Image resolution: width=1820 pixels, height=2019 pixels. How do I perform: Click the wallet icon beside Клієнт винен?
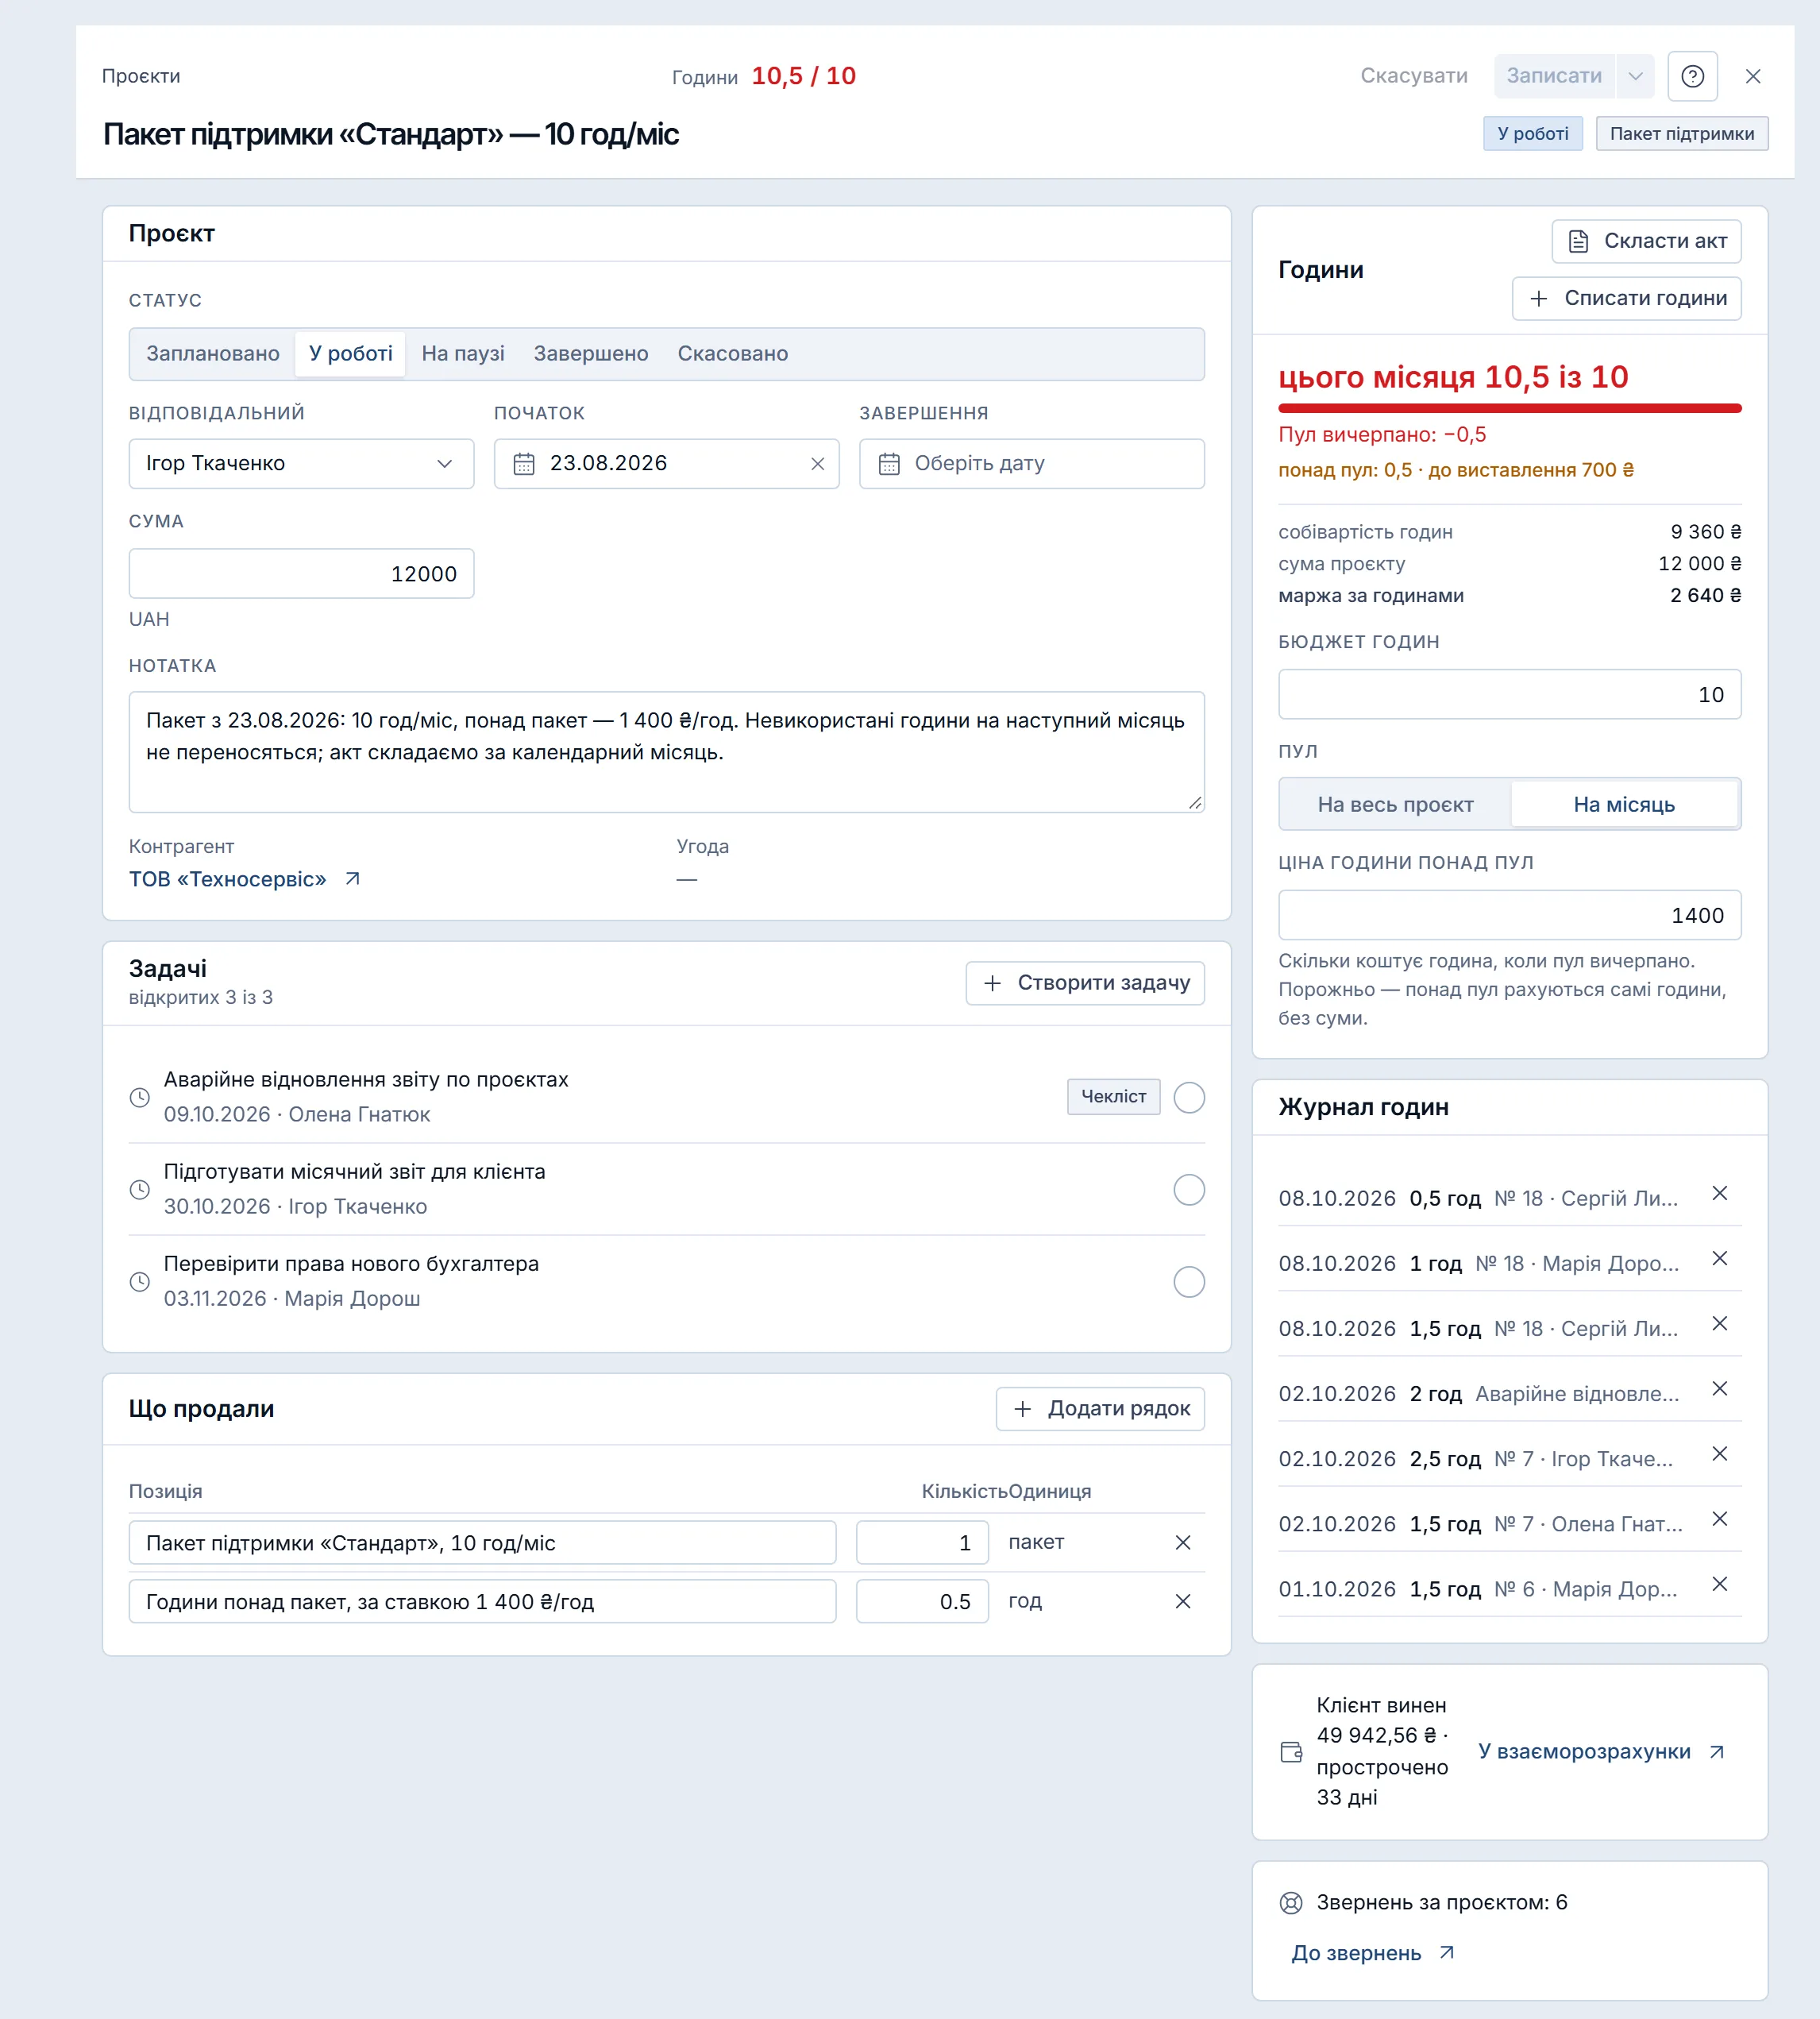click(x=1292, y=1752)
